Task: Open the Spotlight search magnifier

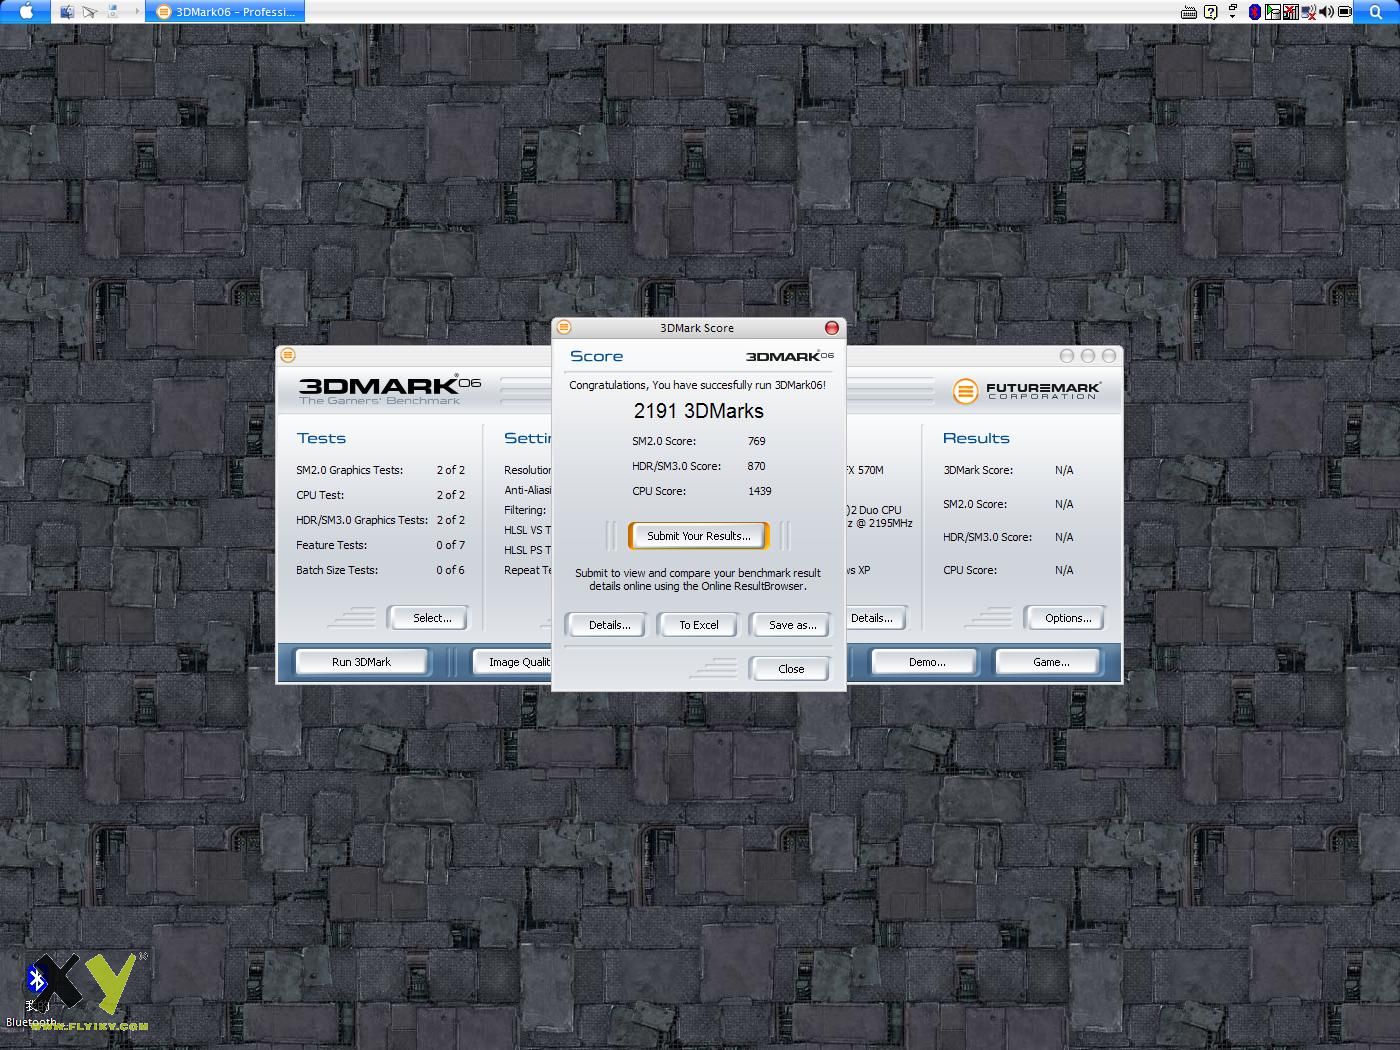Action: point(1376,12)
